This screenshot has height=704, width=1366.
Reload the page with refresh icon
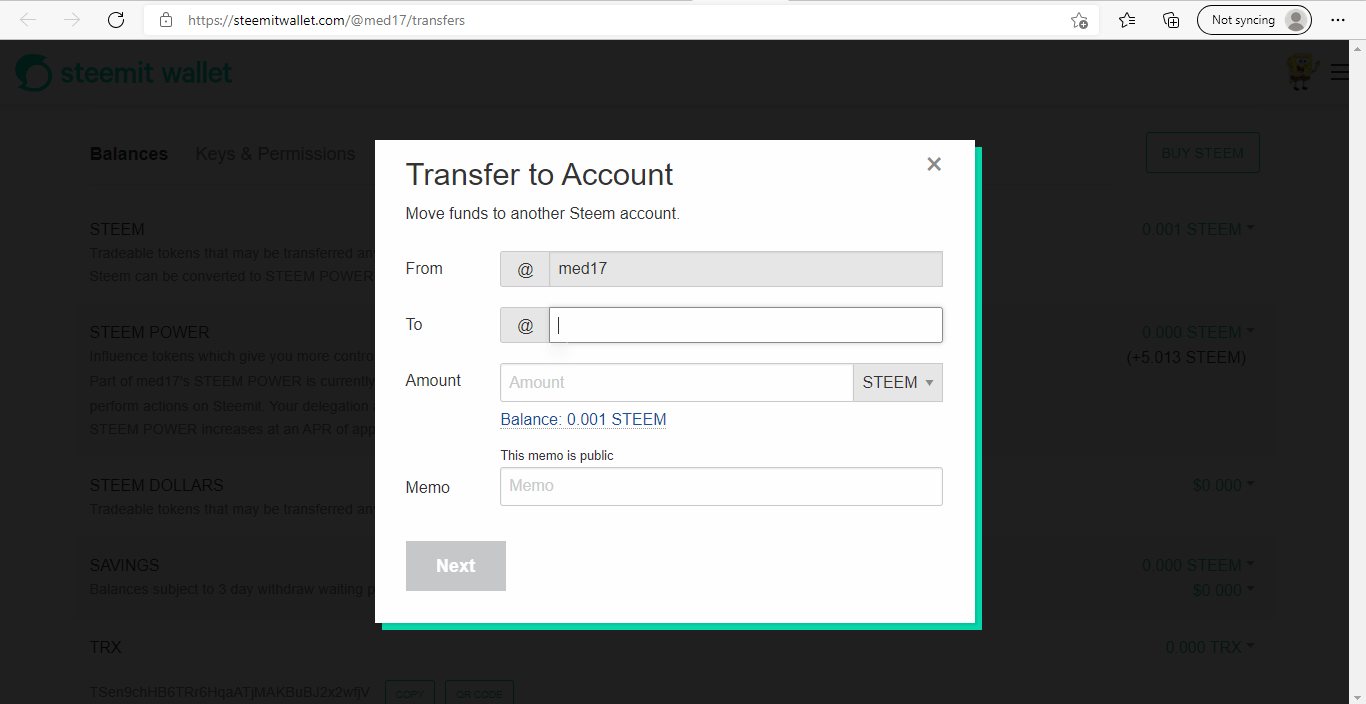pos(116,20)
